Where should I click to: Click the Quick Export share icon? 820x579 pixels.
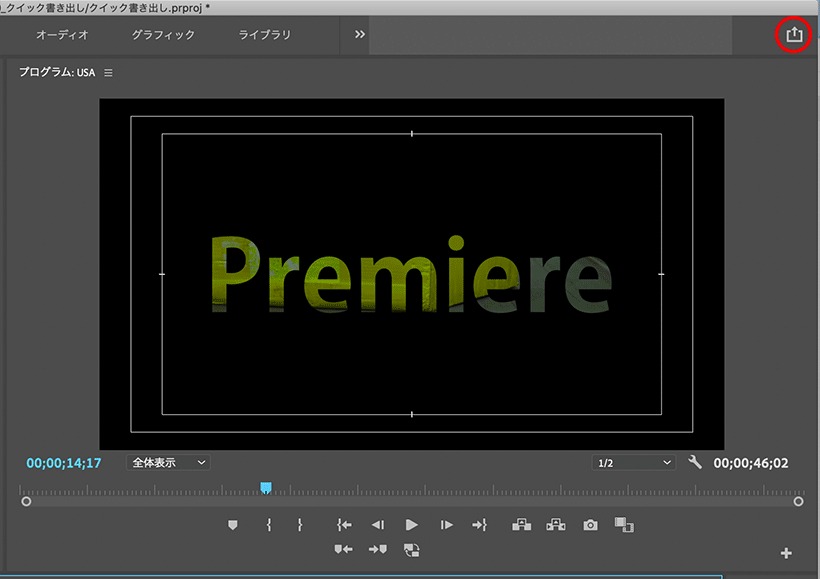point(794,35)
